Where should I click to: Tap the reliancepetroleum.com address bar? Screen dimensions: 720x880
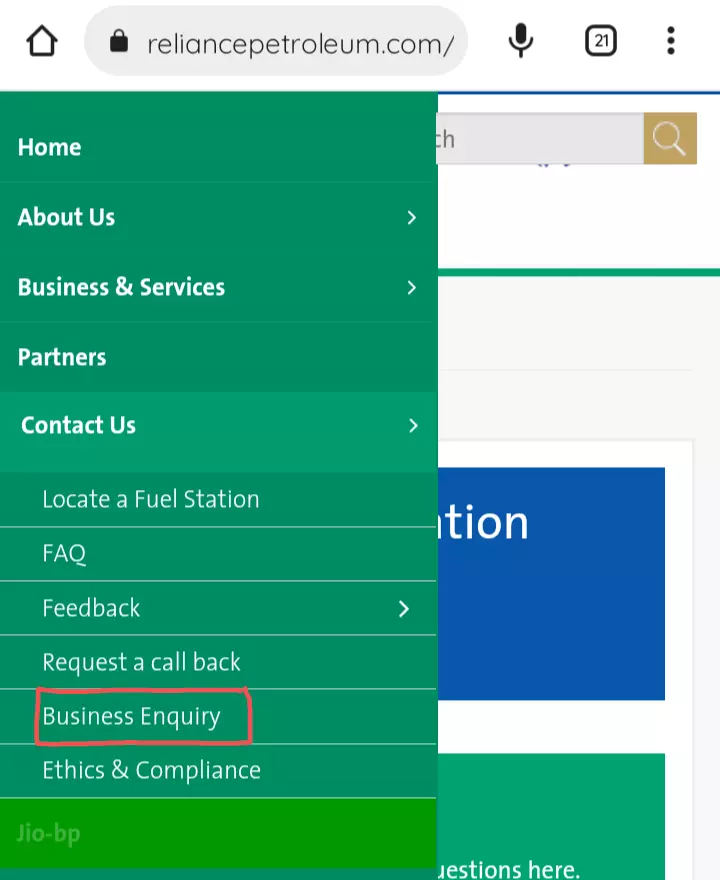click(276, 41)
